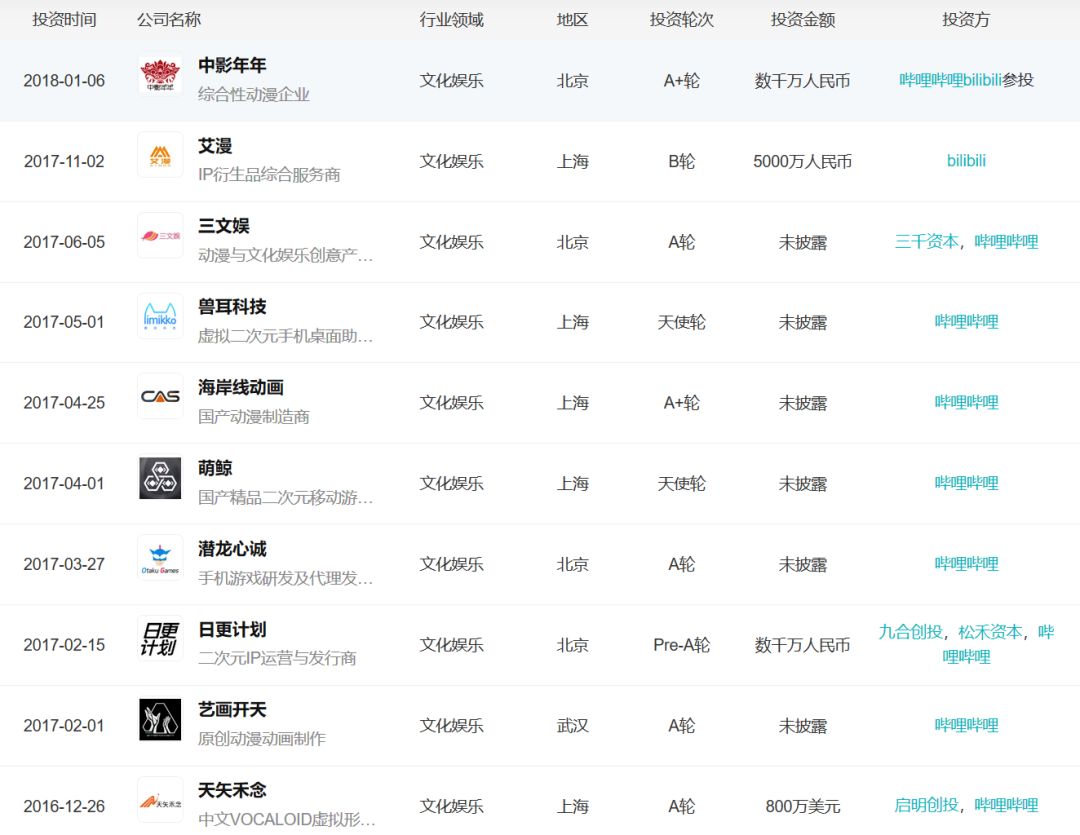
Task: Open the bilibili investor link for 艾漫
Action: pos(966,161)
